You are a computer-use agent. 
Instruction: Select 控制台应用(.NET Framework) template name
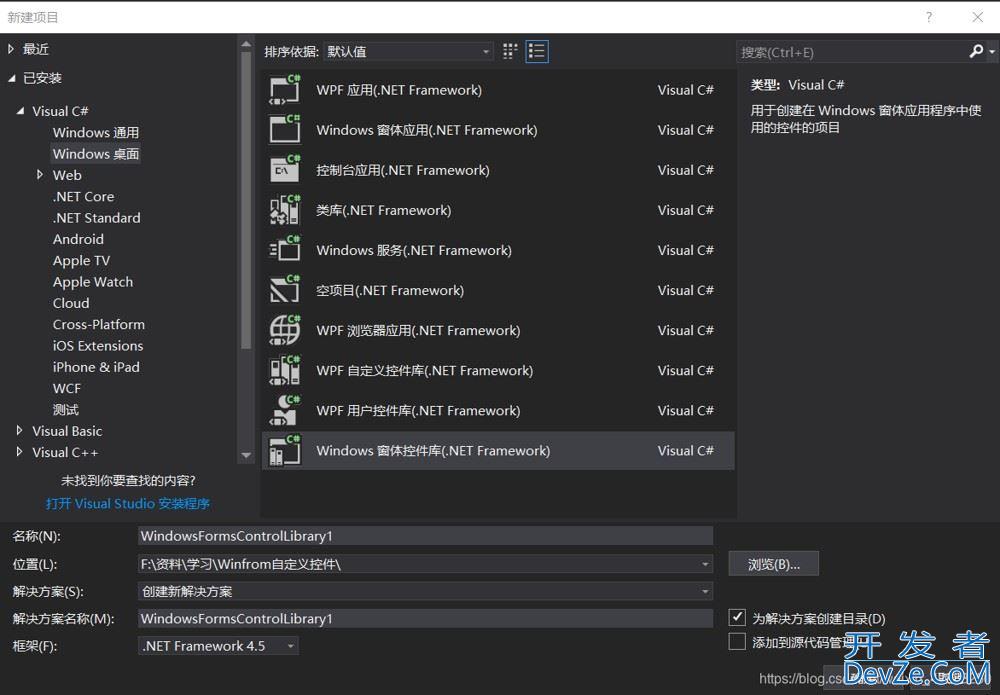[403, 170]
